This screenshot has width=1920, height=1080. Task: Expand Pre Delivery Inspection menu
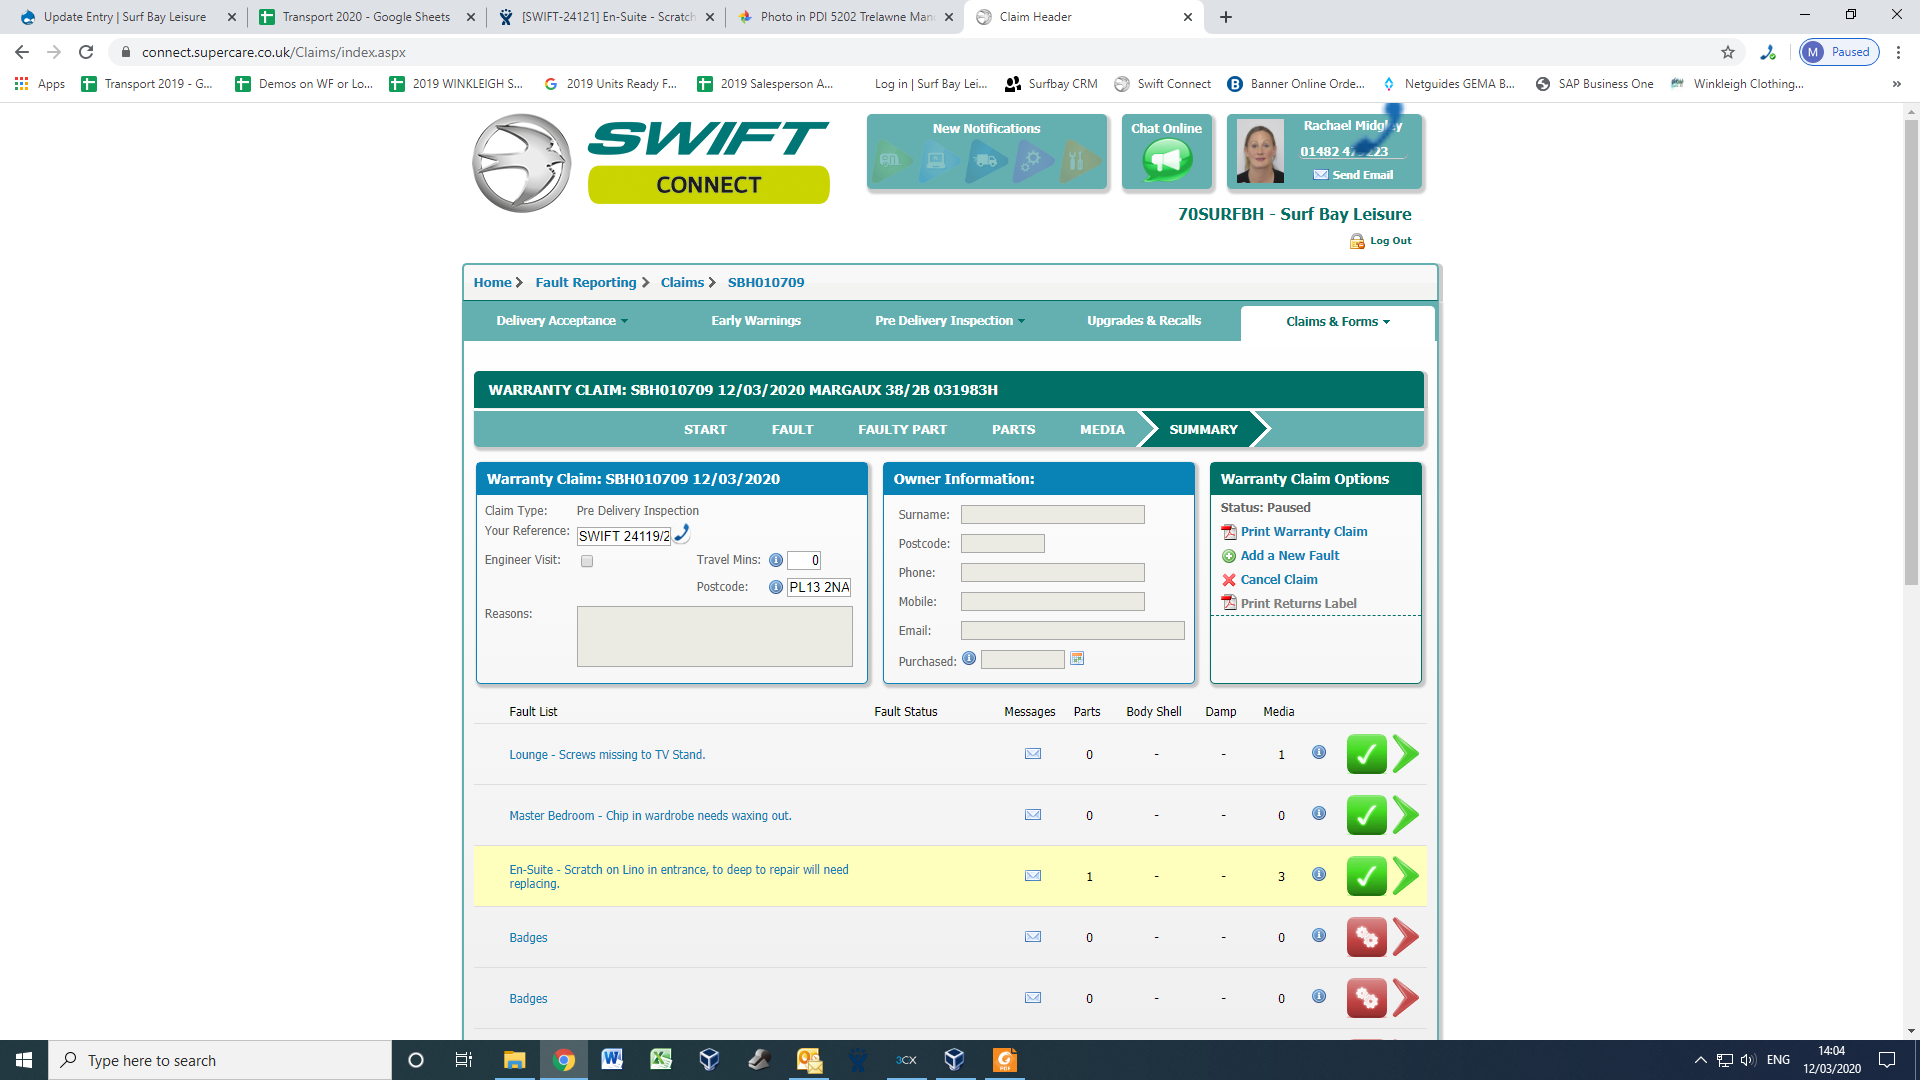click(949, 321)
